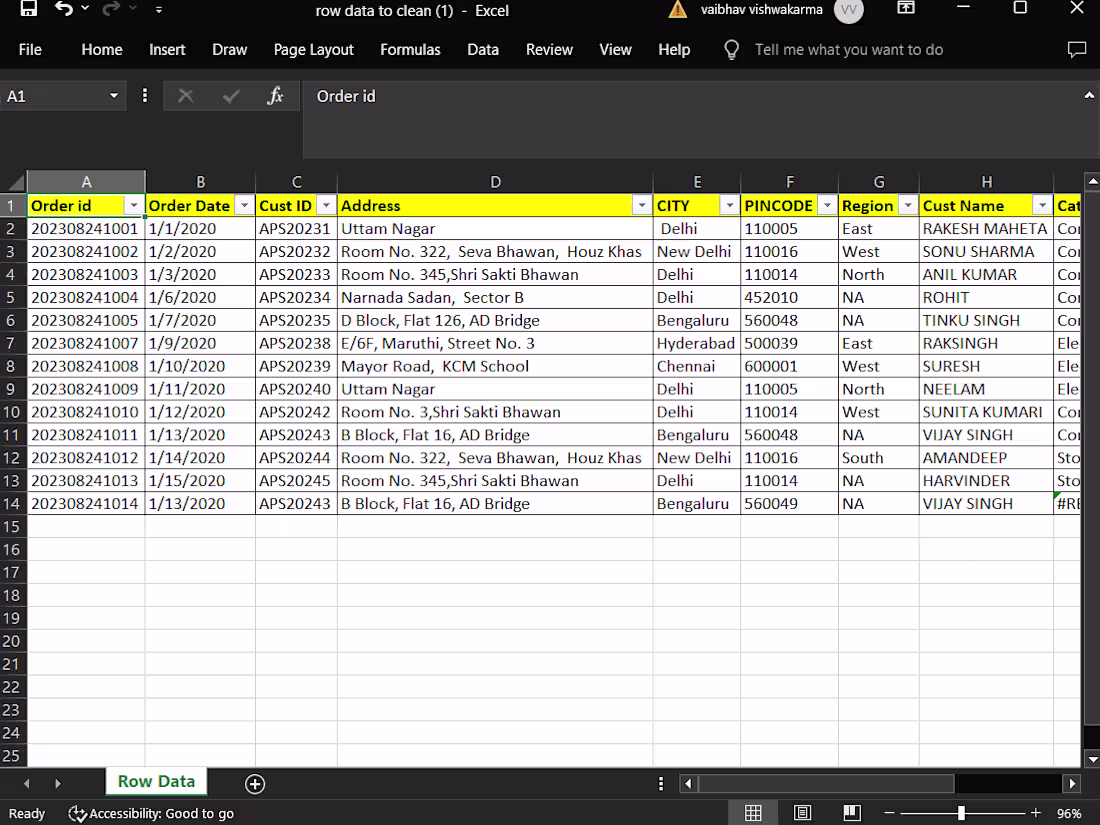
Task: Add a new worksheet with the plus icon
Action: 255,784
